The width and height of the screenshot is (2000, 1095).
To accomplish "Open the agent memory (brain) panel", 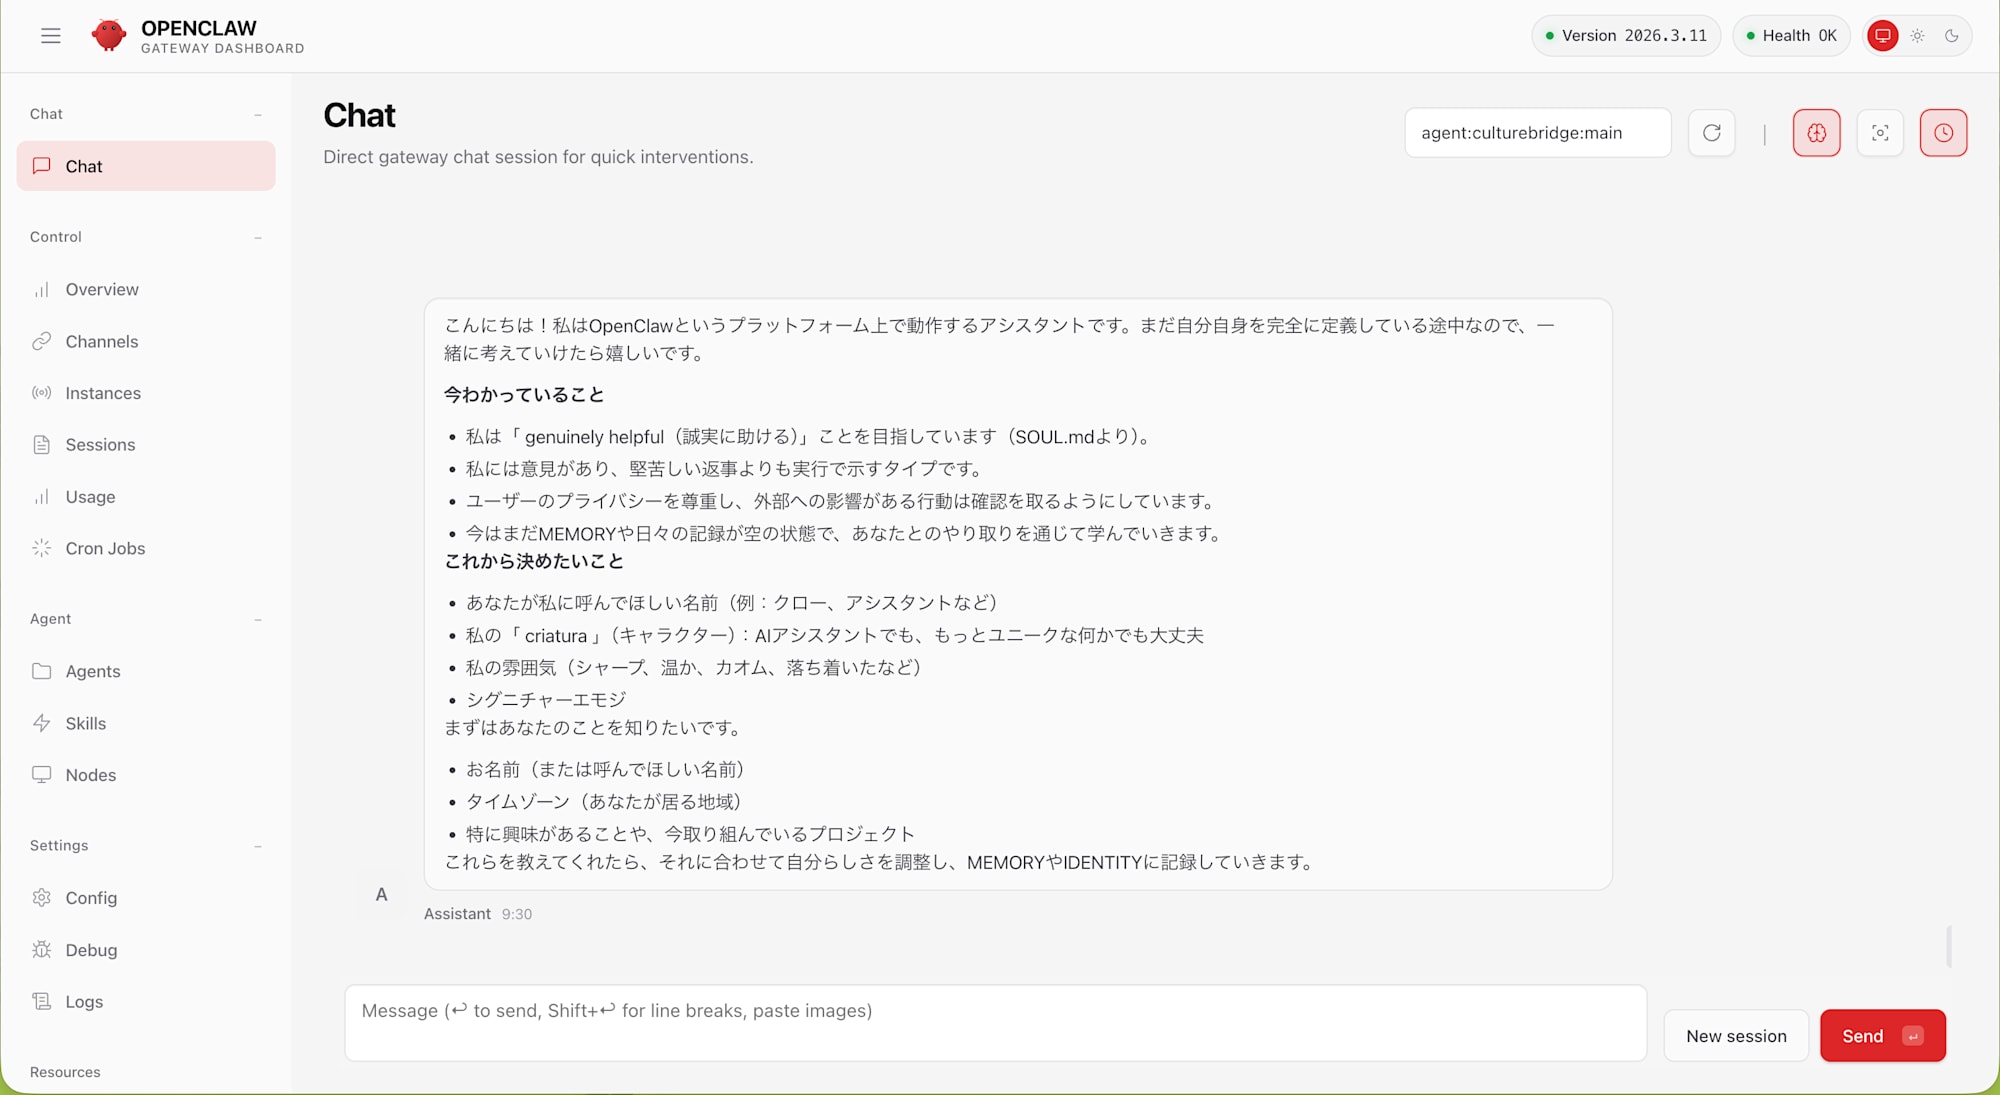I will [x=1816, y=132].
